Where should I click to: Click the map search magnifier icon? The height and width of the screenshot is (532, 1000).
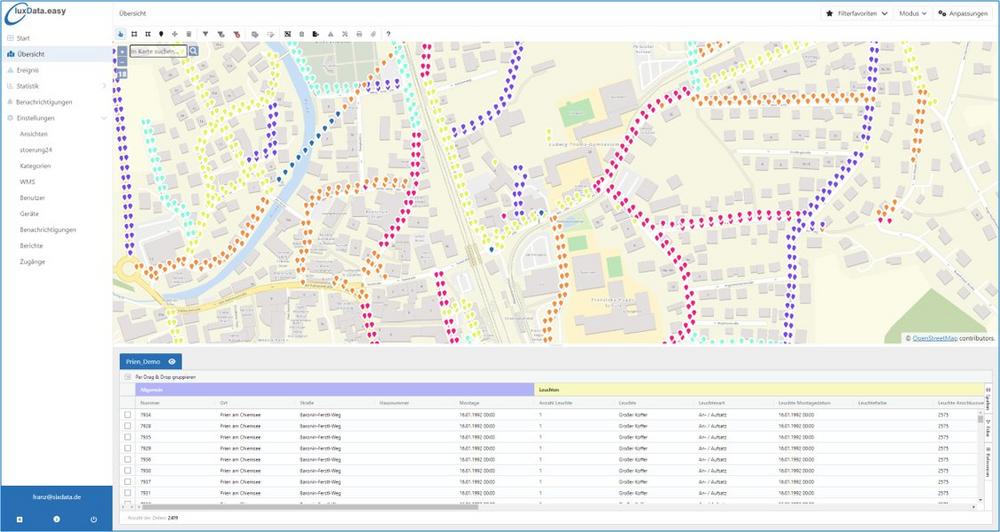pos(194,50)
